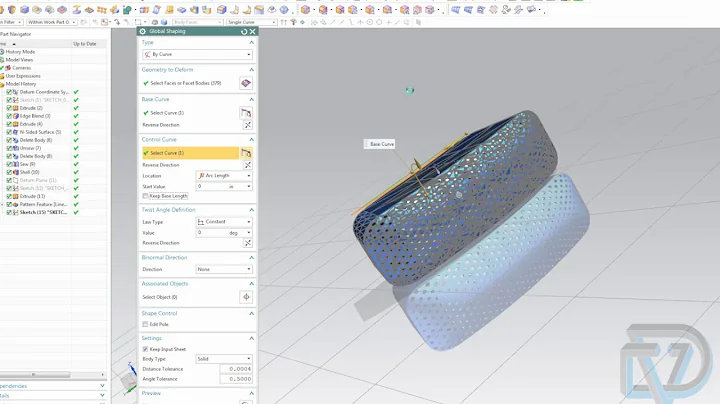Click Base Curve select-curve icon
The width and height of the screenshot is (720, 404).
pos(246,113)
